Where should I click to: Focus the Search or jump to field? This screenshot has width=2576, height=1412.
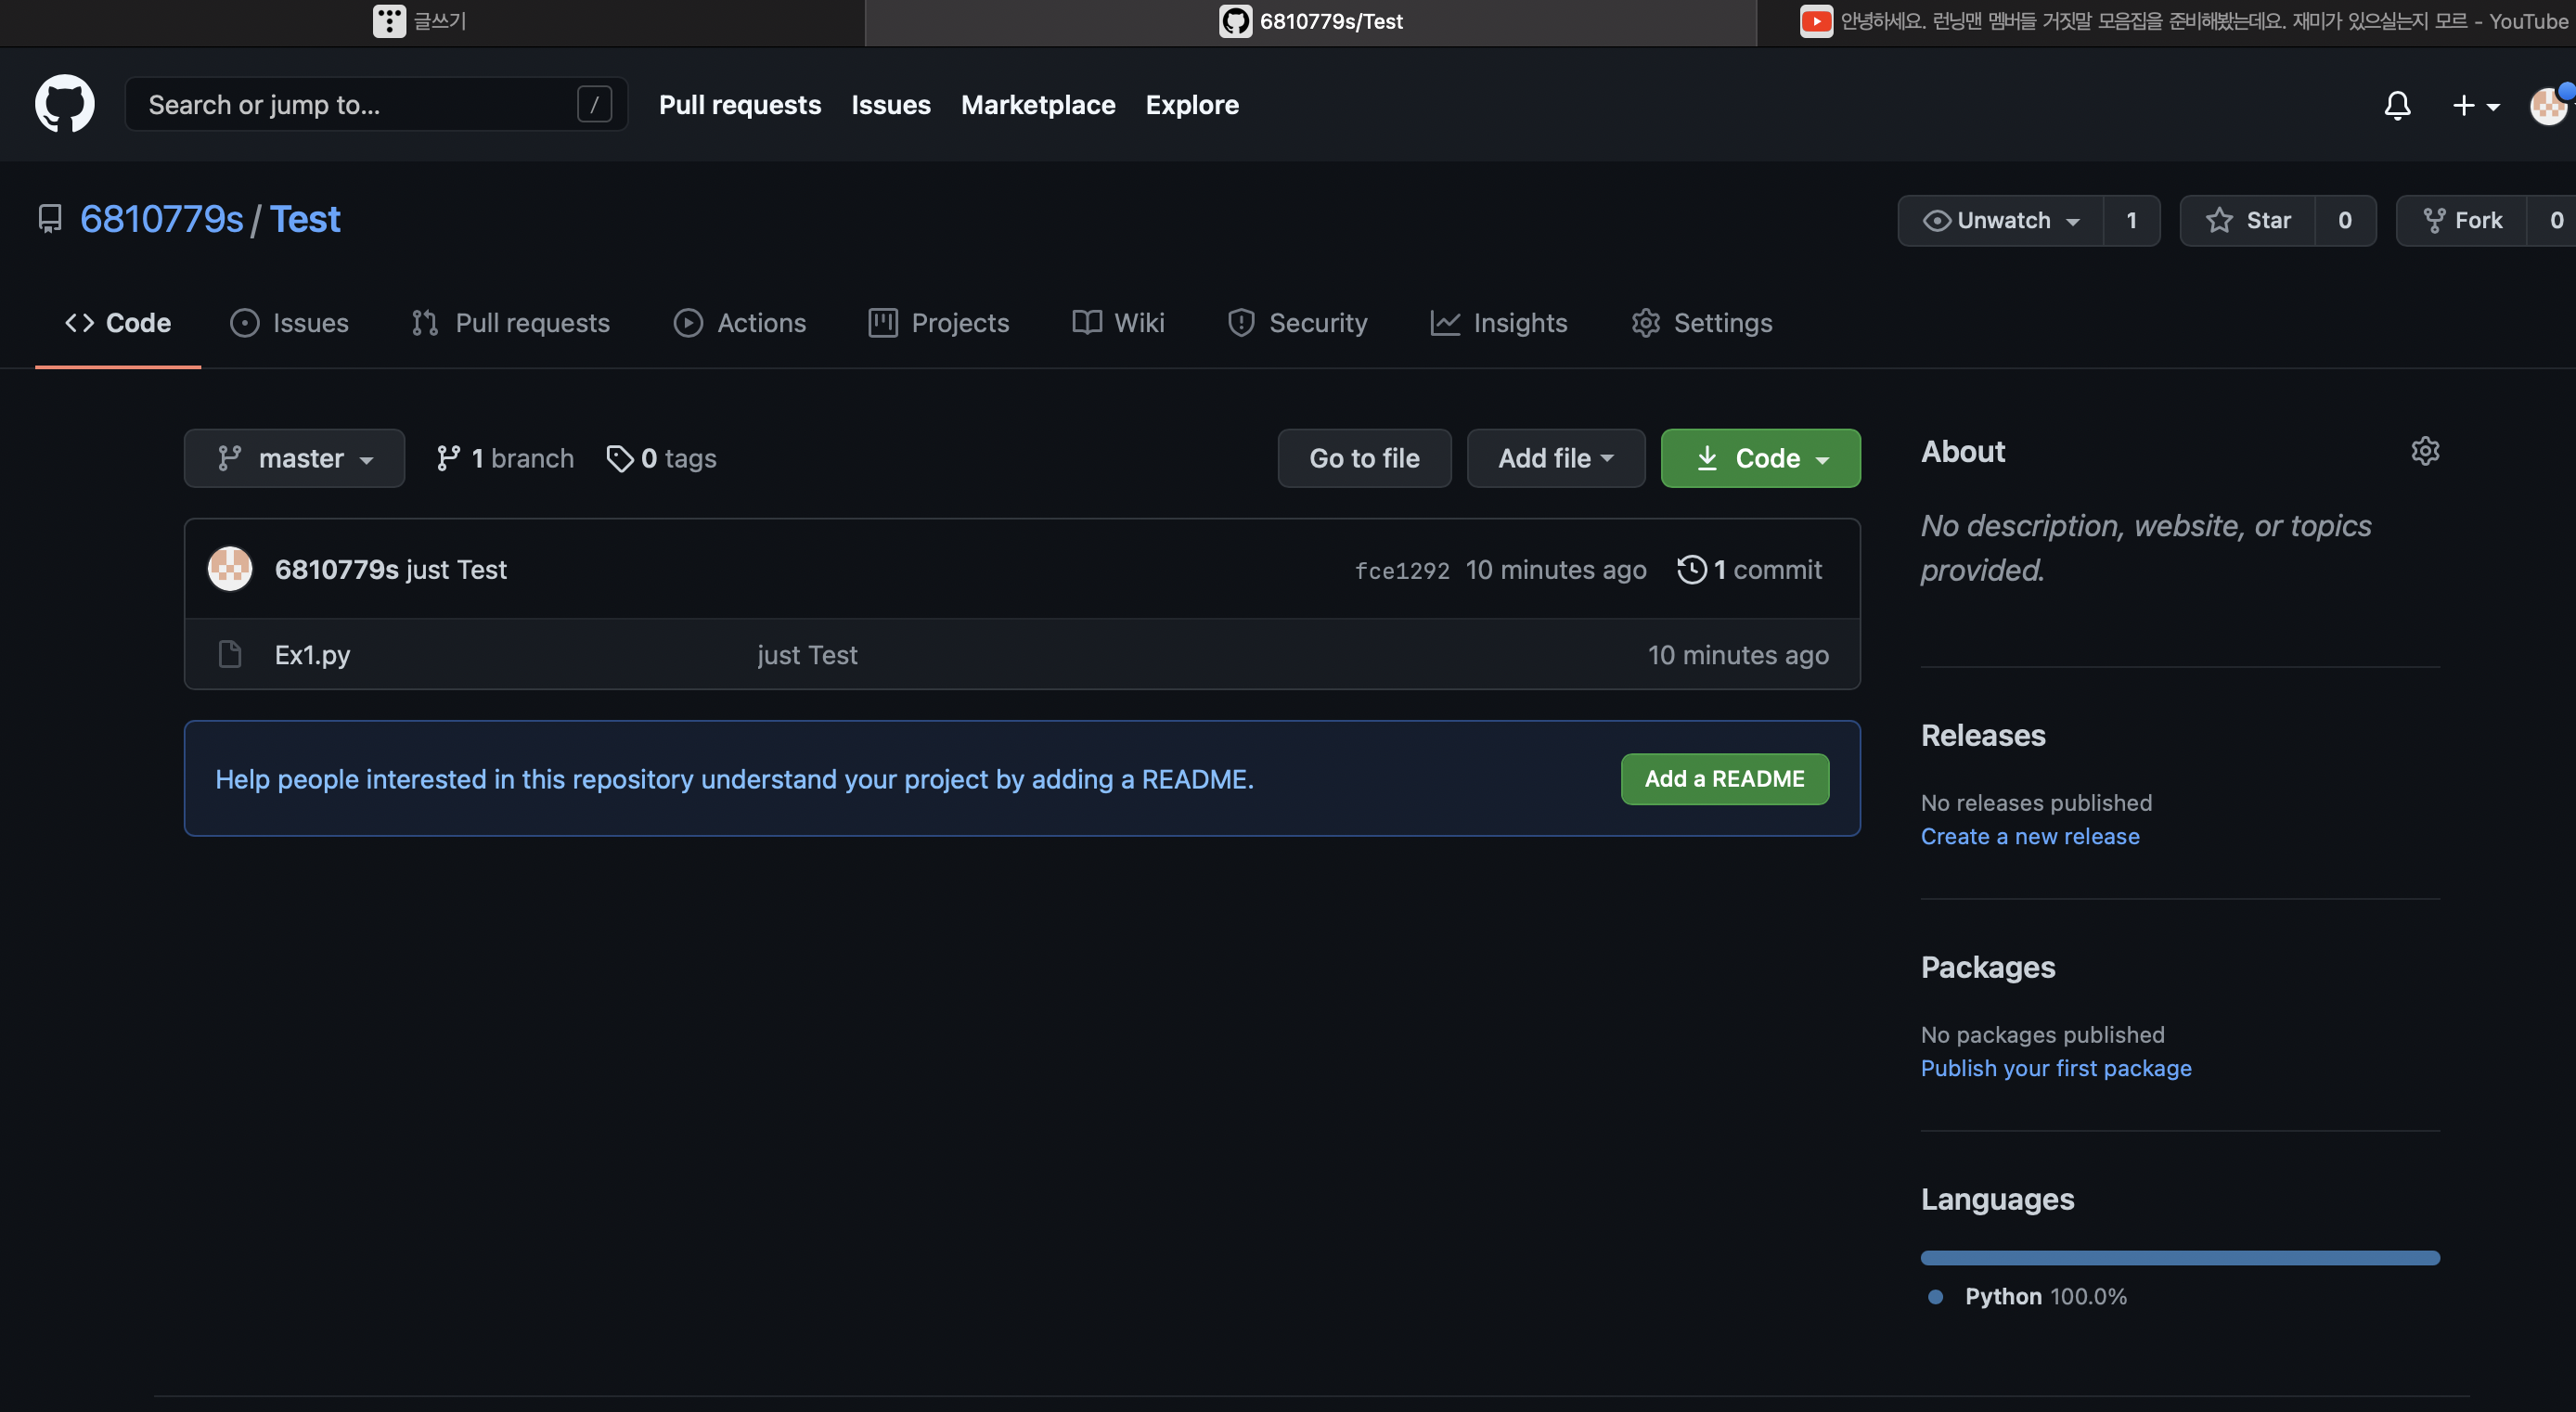pyautogui.click(x=360, y=104)
